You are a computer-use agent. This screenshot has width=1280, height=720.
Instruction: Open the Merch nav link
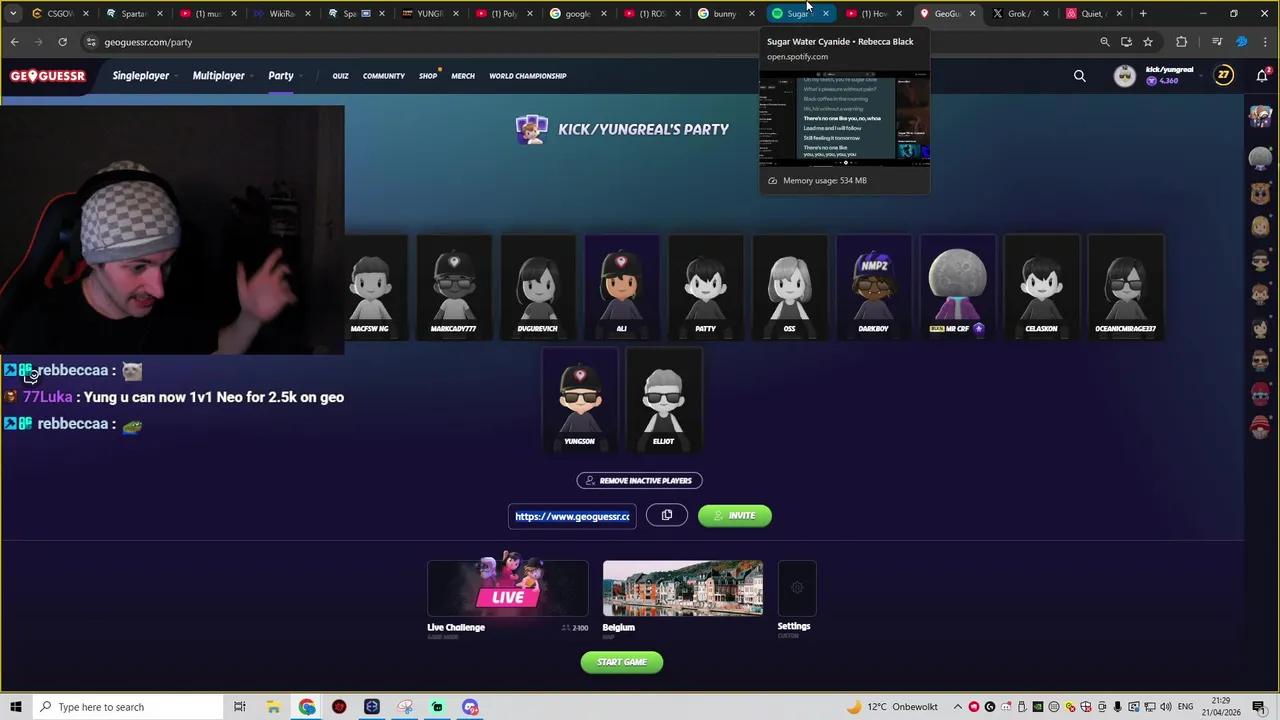click(x=463, y=76)
